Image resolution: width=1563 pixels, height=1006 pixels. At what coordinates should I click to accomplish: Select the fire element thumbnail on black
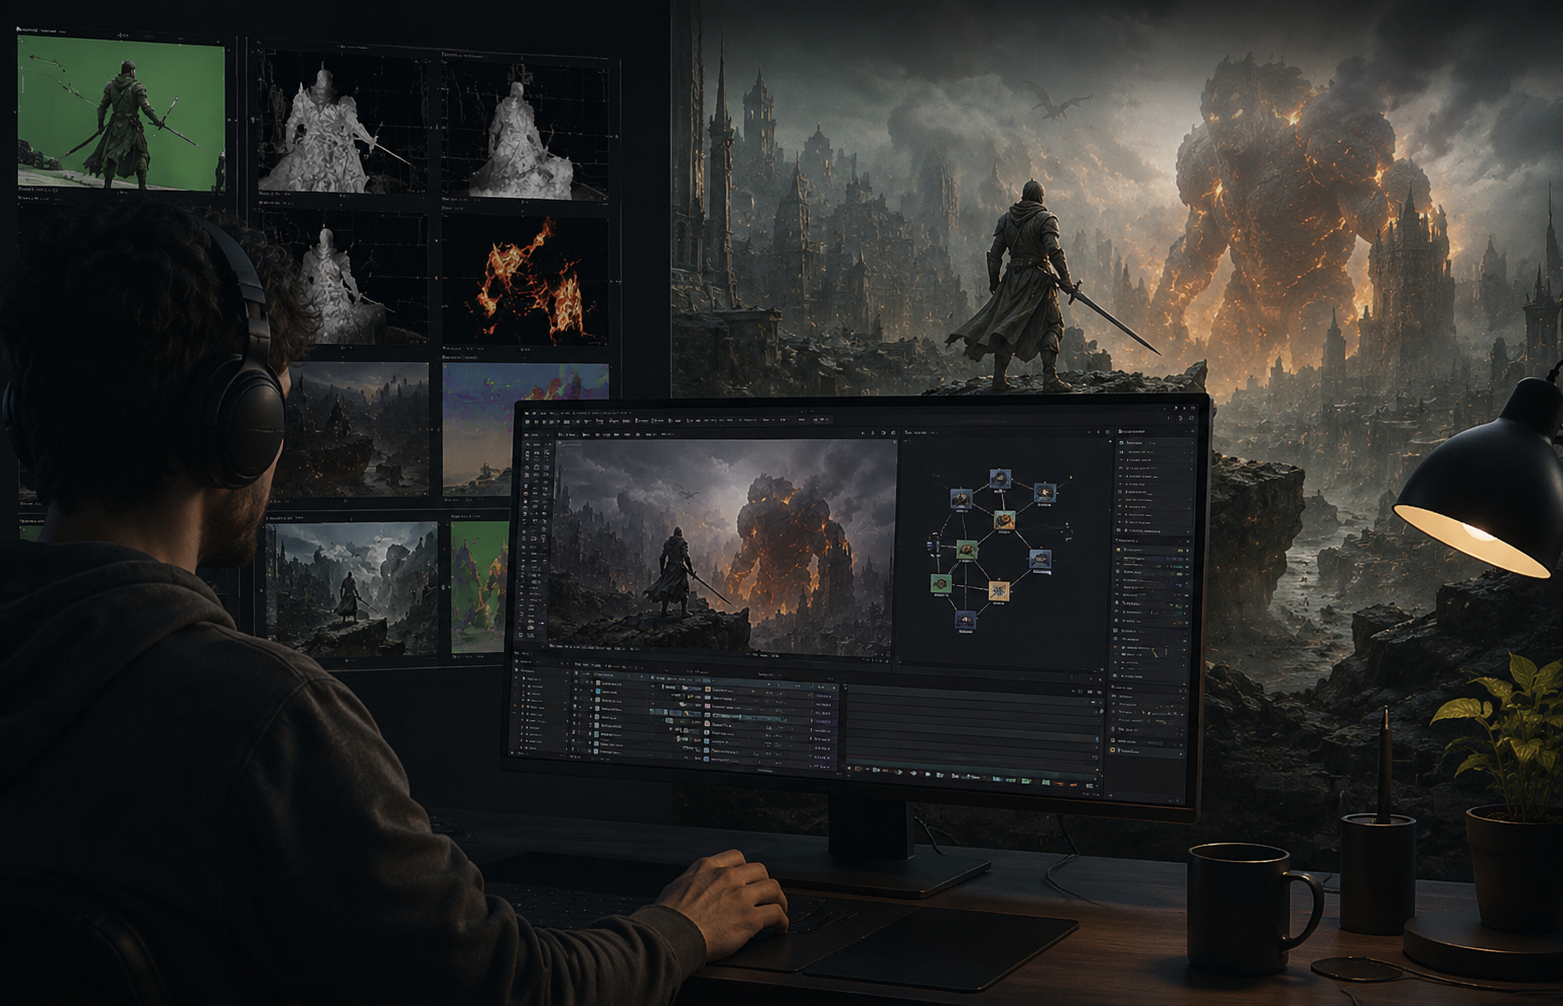click(525, 281)
